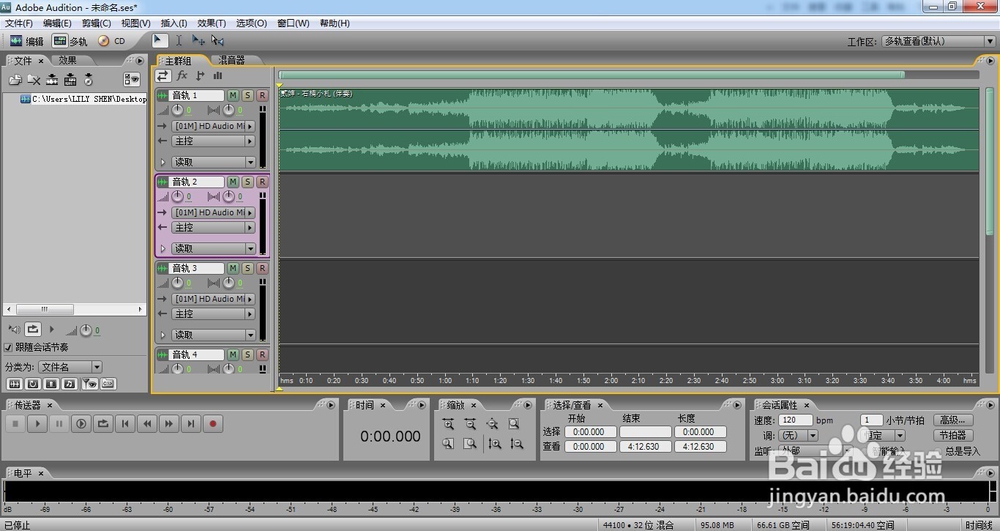
Task: Open 音轨 1 input [01M] HD Audio dropdown
Action: [213, 126]
